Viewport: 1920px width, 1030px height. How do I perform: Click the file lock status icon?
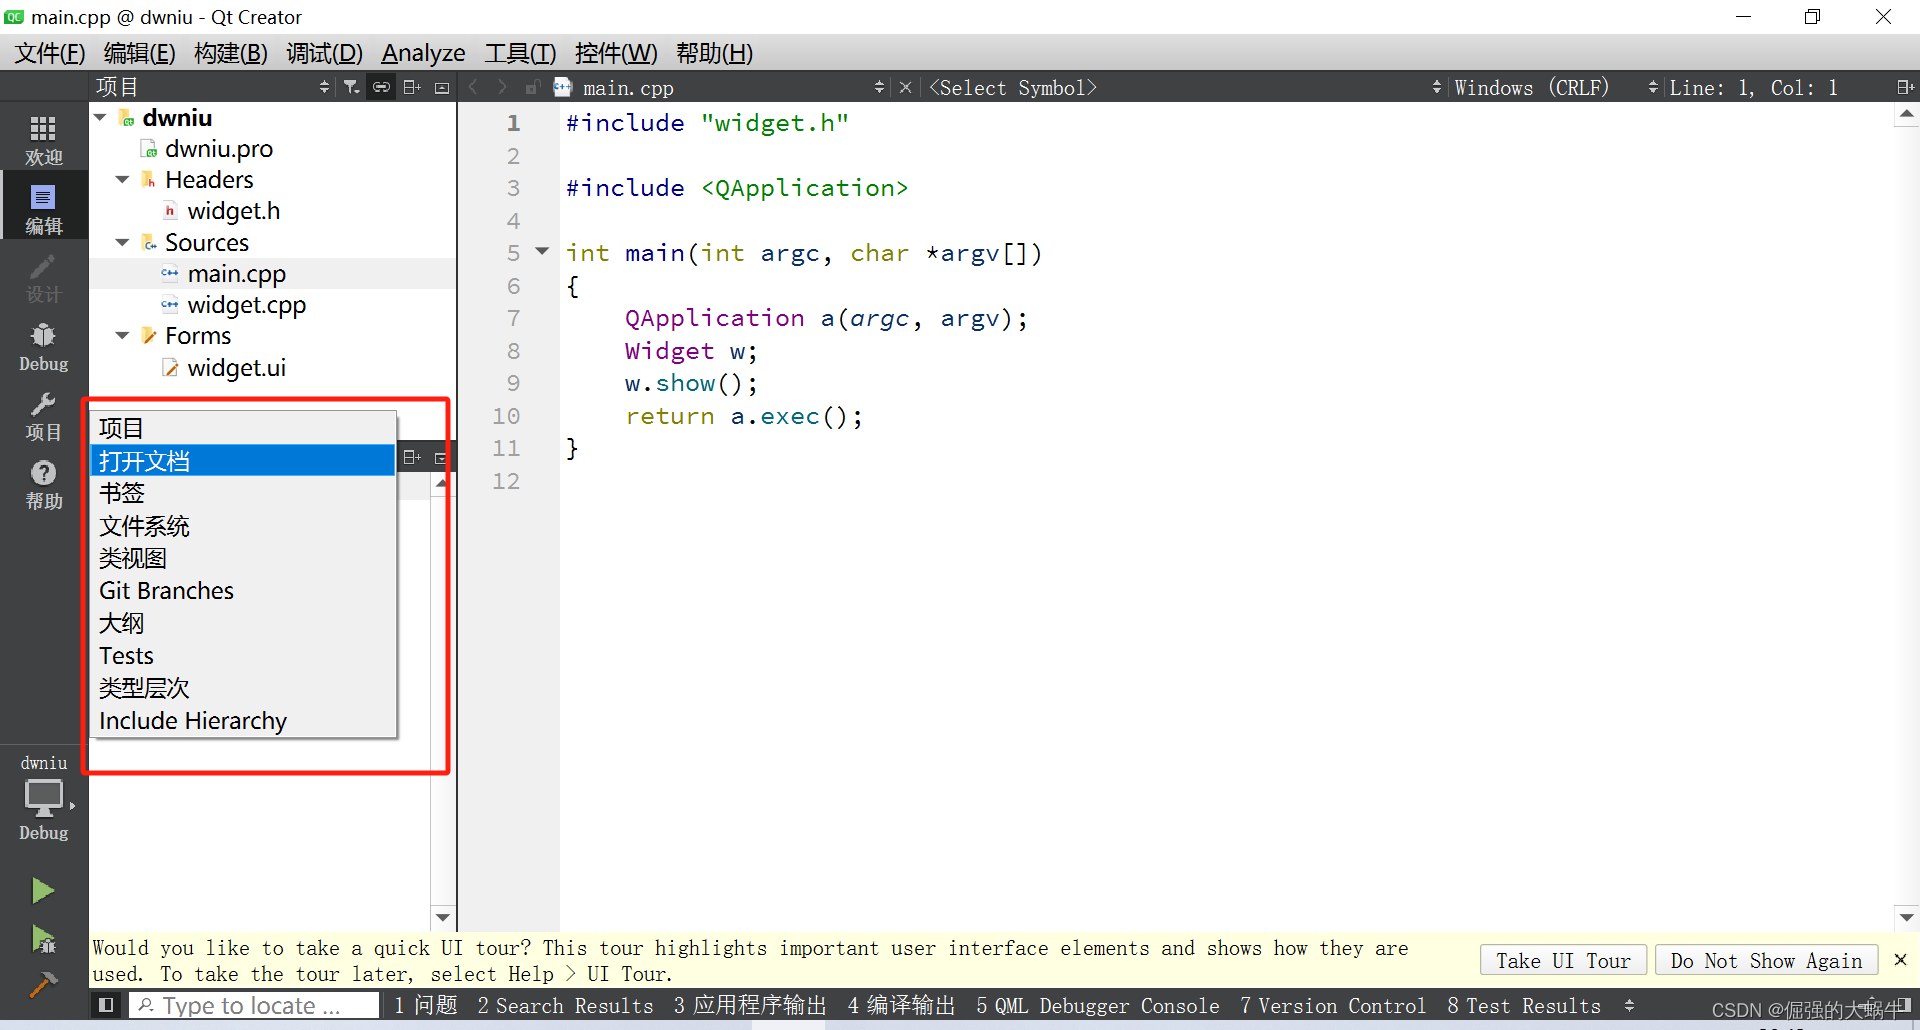coord(533,88)
